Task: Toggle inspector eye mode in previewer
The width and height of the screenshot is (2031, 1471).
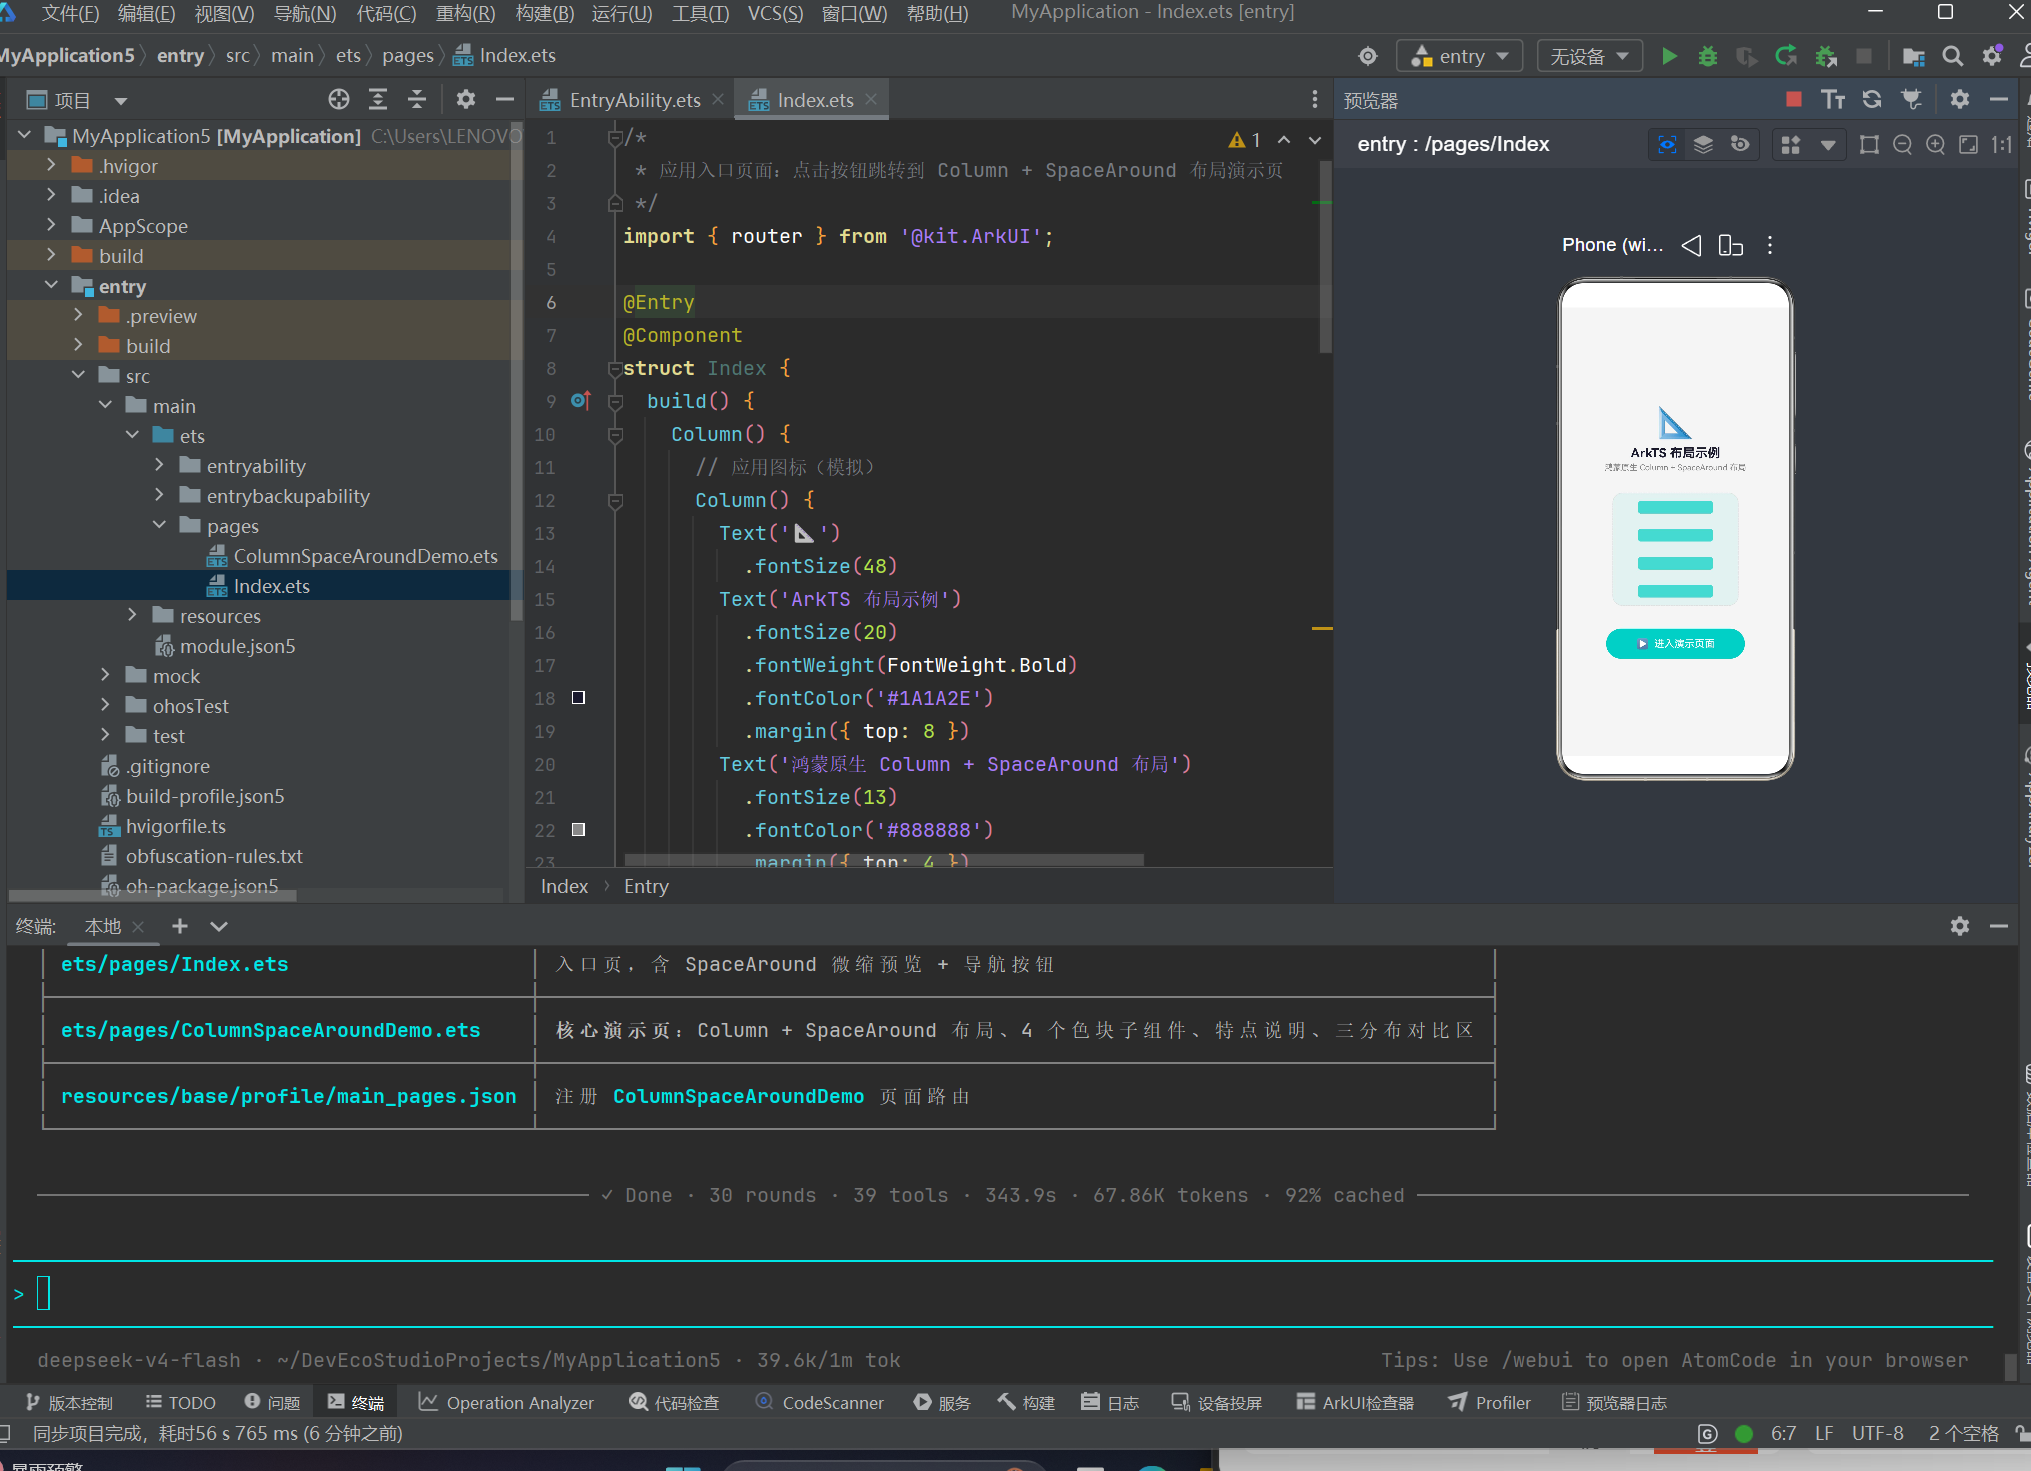Action: (1667, 144)
